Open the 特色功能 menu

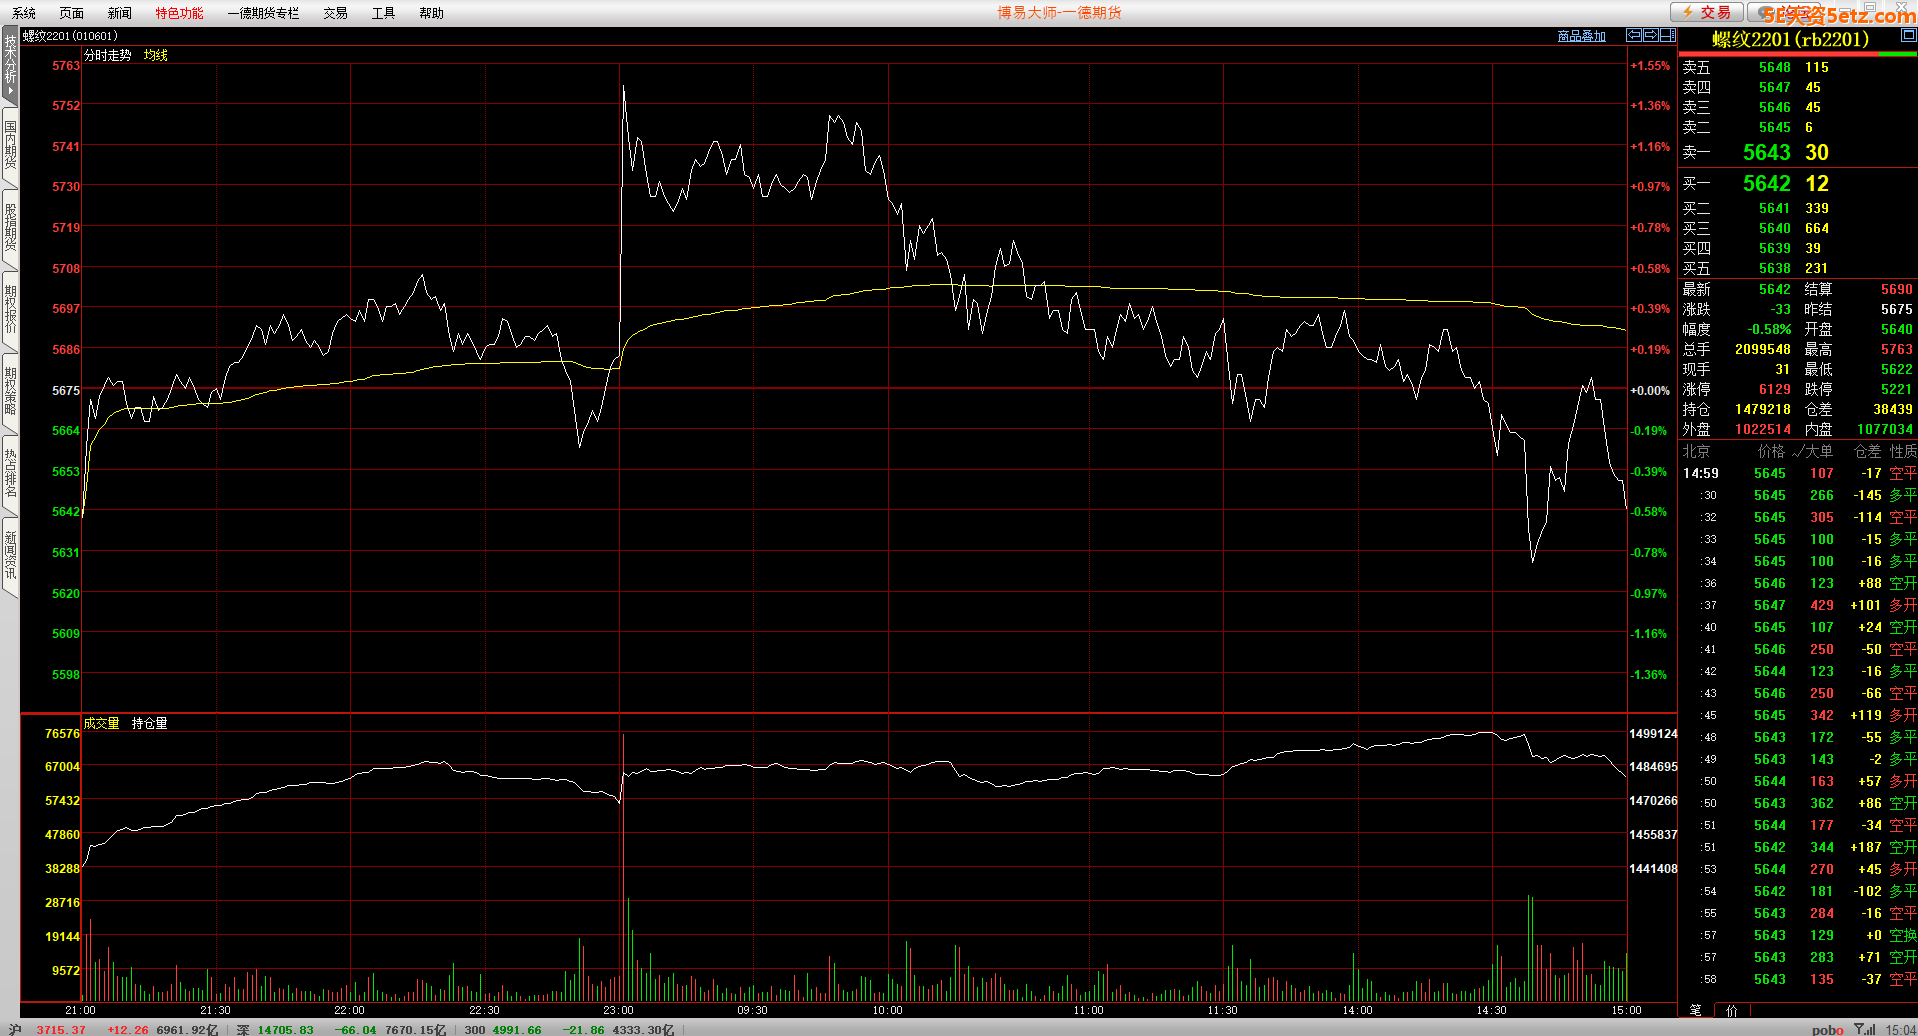pyautogui.click(x=179, y=13)
